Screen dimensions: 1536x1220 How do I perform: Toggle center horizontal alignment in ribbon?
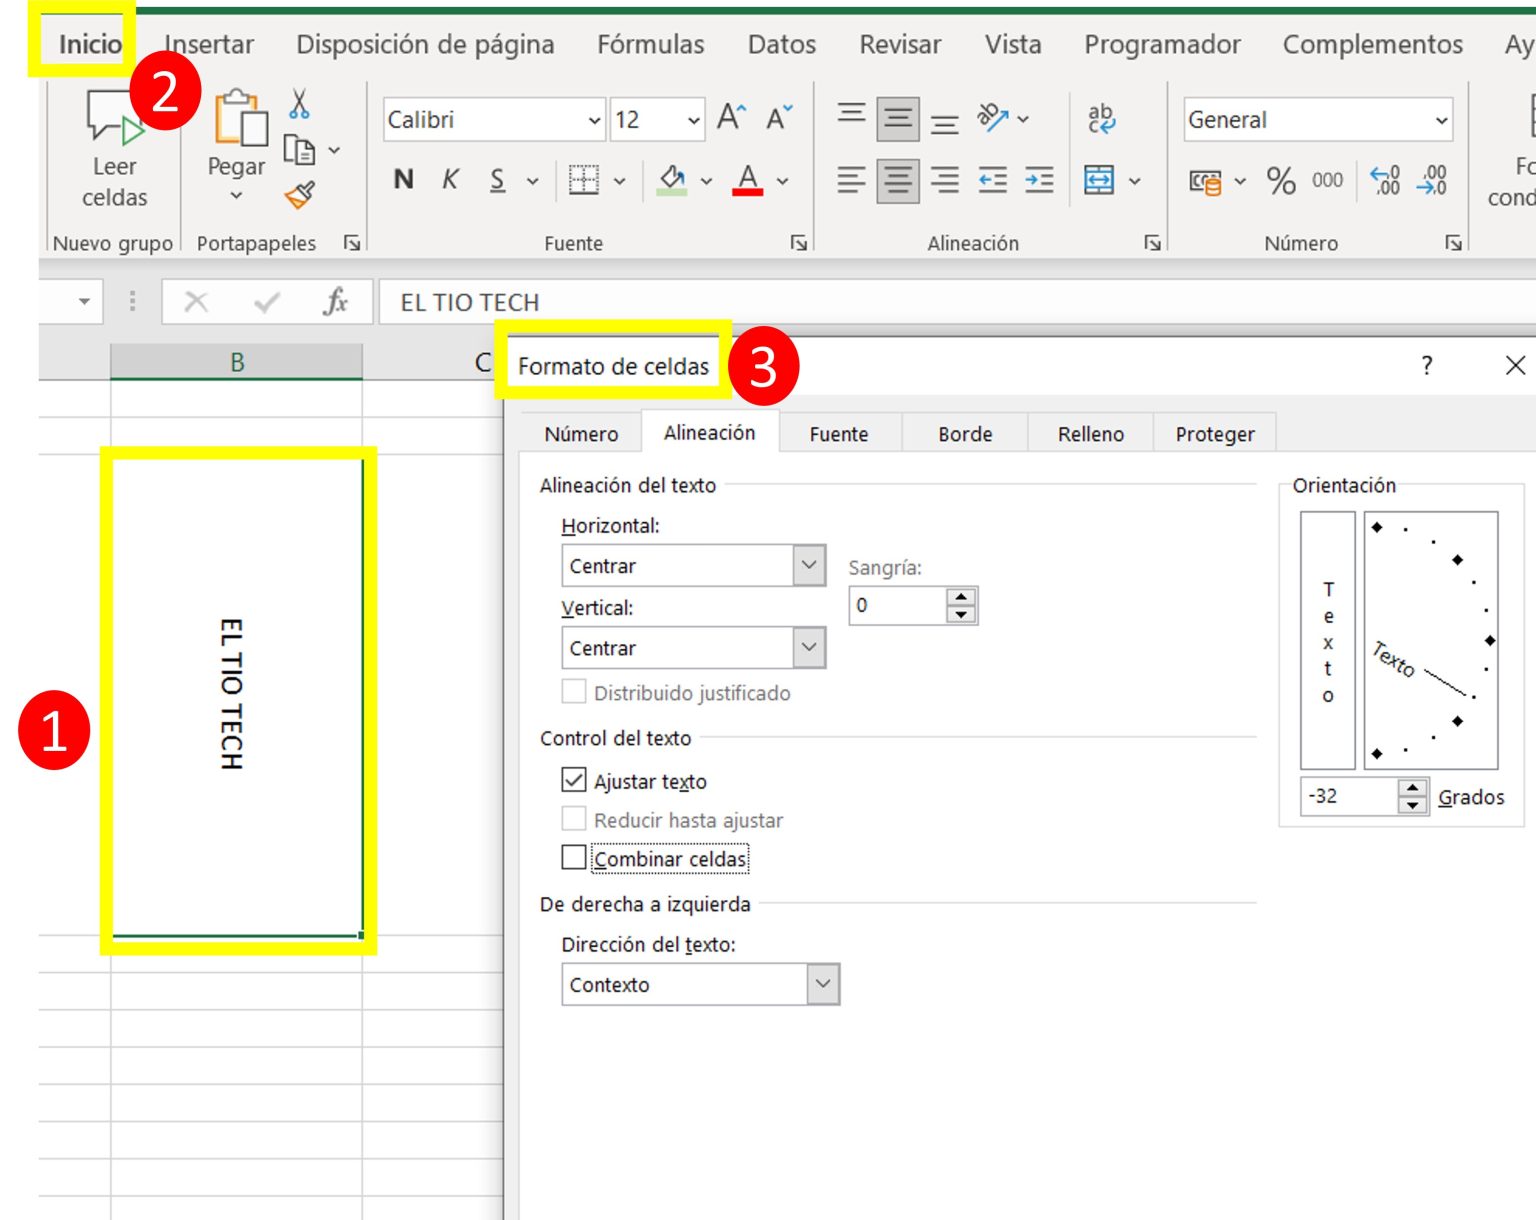pos(897,181)
